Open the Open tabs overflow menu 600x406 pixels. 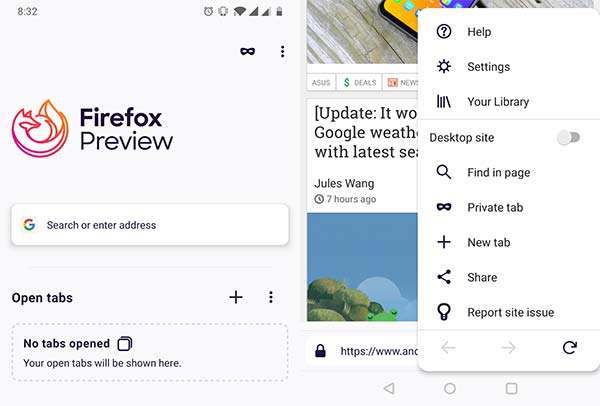[x=271, y=297]
